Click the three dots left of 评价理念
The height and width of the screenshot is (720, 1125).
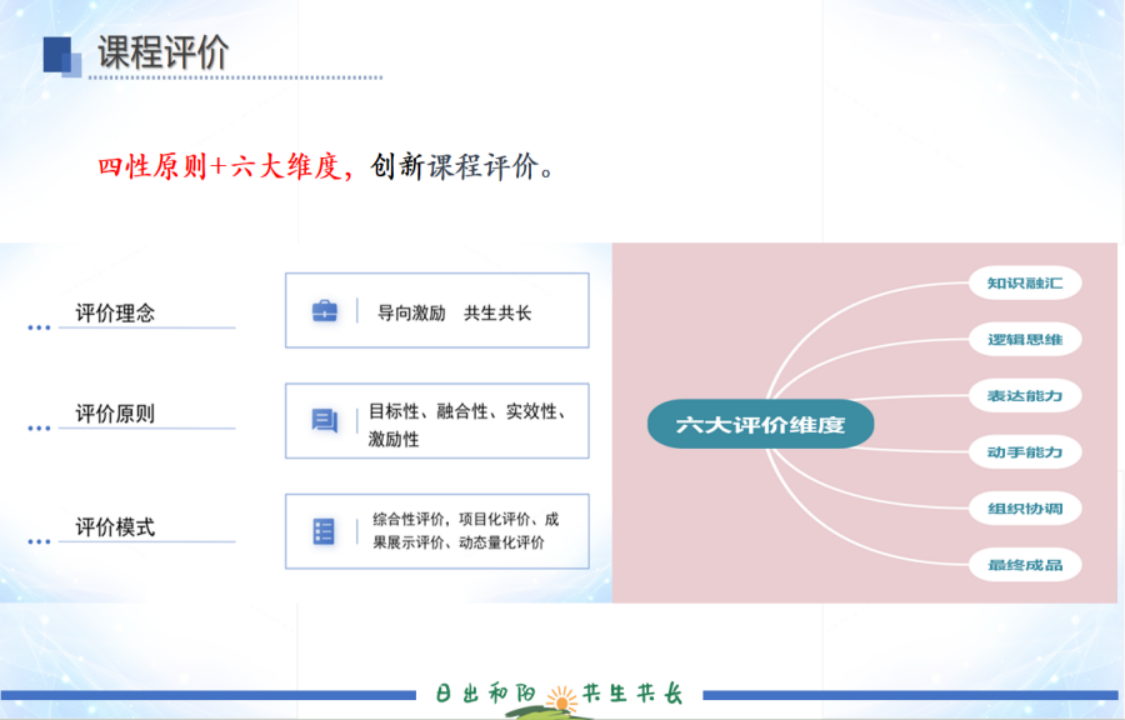click(x=39, y=327)
